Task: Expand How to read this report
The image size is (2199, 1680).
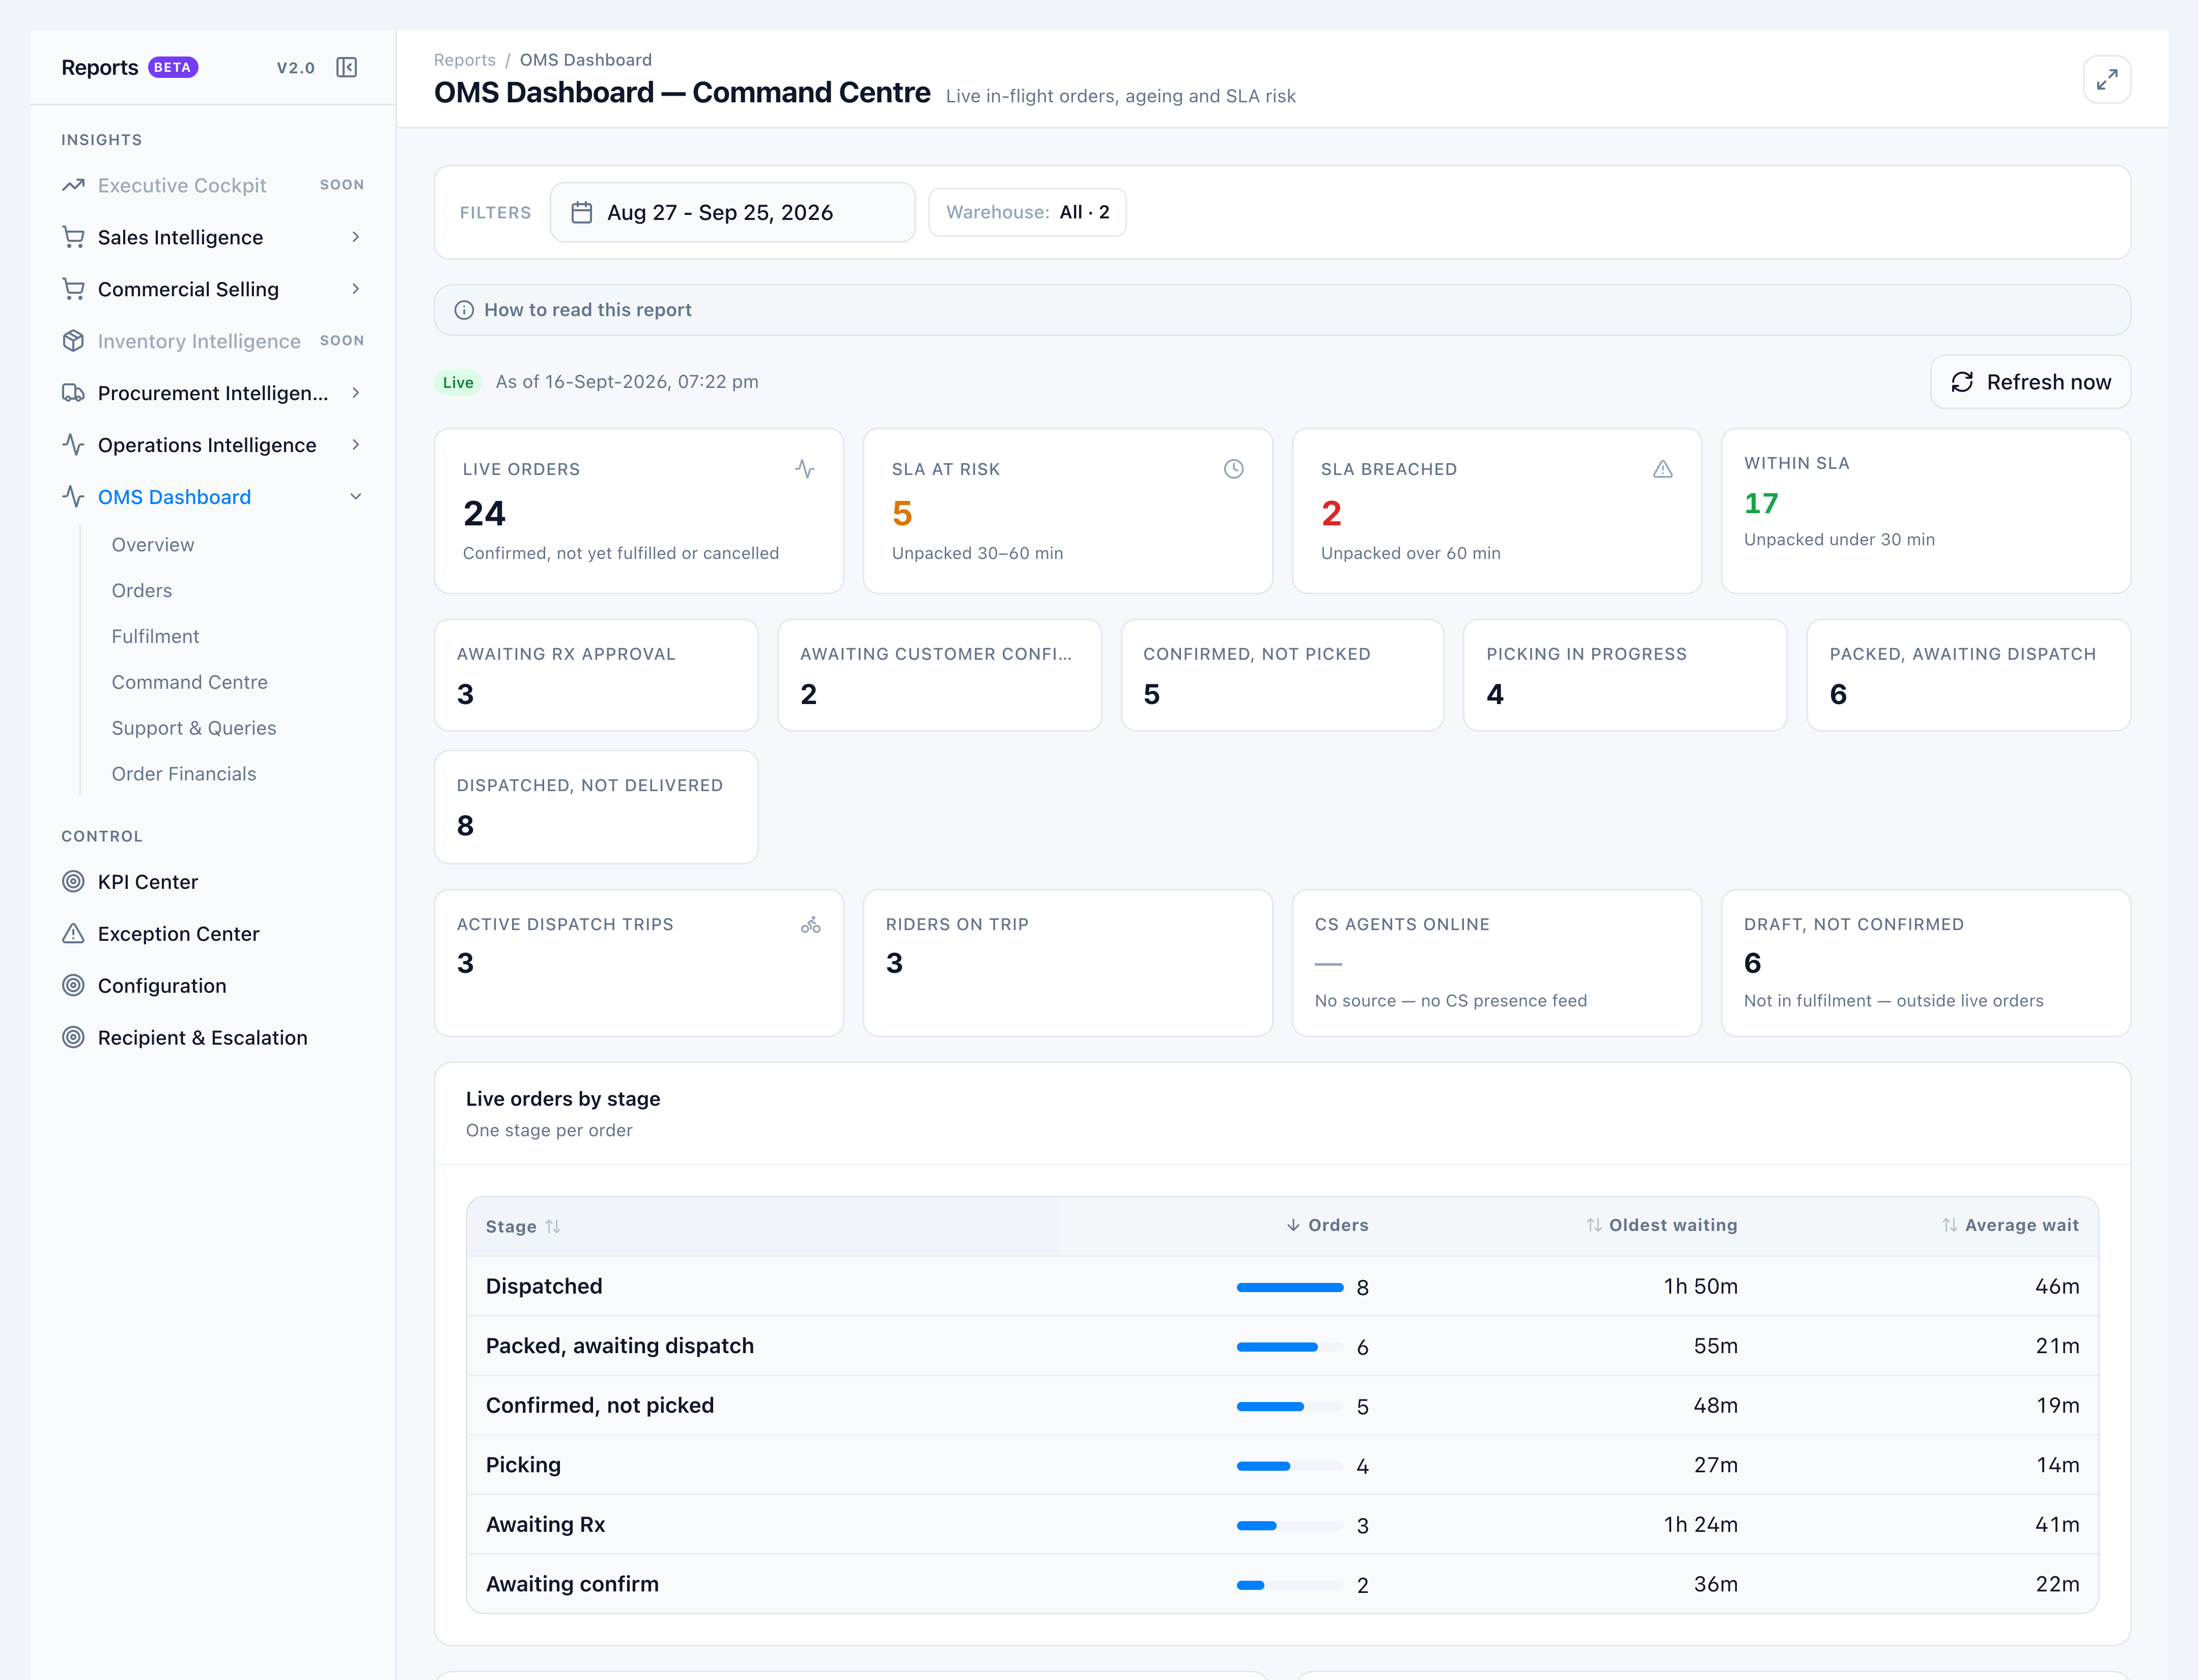Action: [1282, 310]
